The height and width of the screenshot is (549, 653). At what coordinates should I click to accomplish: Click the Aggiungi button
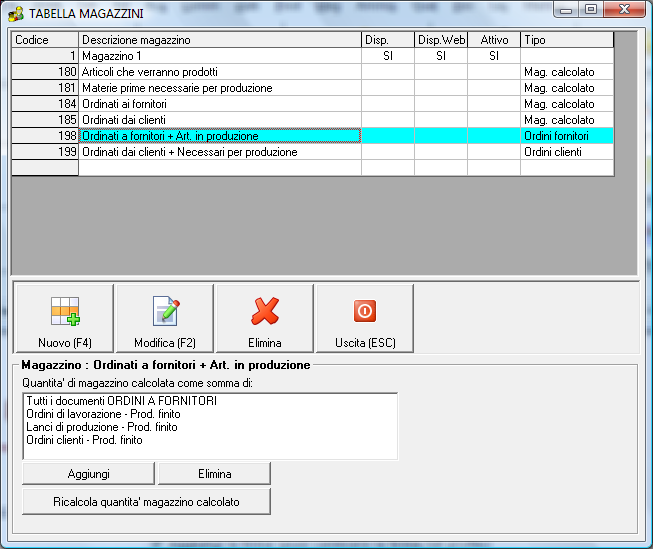(88, 474)
